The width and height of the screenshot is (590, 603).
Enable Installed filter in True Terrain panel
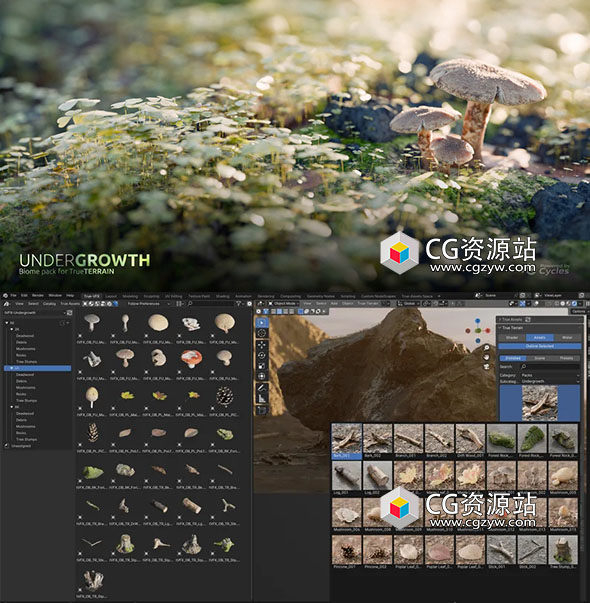513,358
